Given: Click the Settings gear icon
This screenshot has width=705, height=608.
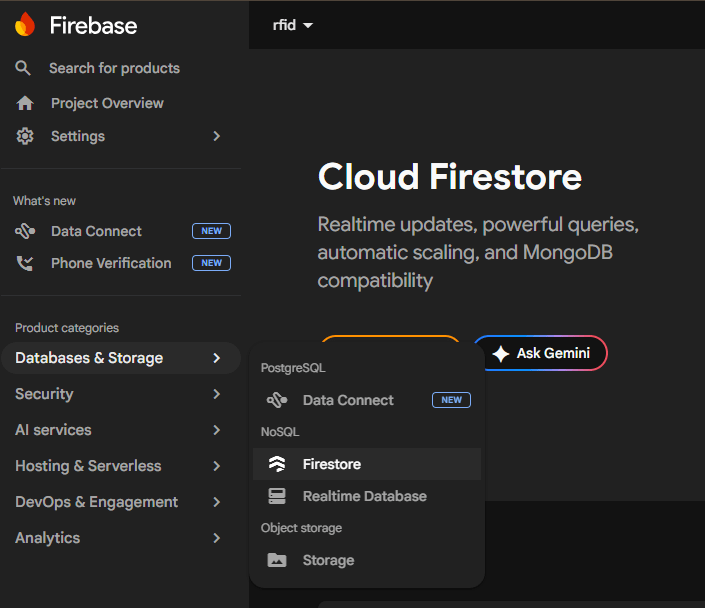Looking at the screenshot, I should pyautogui.click(x=25, y=136).
